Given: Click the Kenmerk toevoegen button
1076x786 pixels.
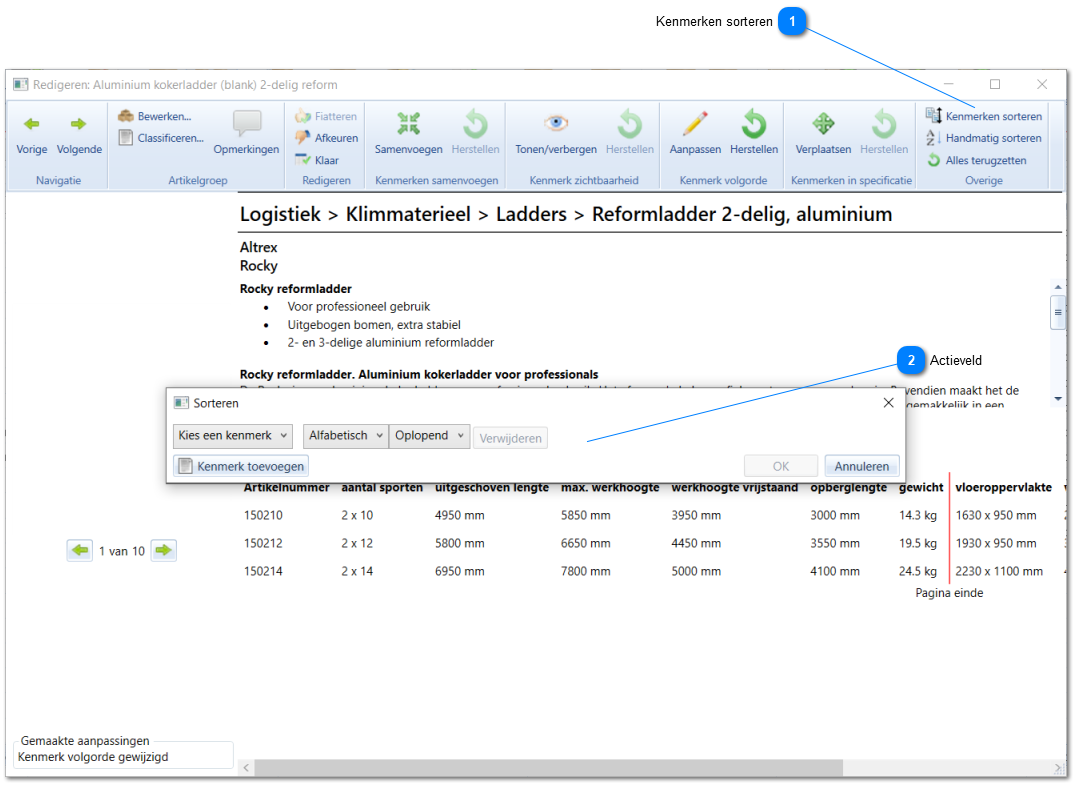Looking at the screenshot, I should pyautogui.click(x=241, y=467).
